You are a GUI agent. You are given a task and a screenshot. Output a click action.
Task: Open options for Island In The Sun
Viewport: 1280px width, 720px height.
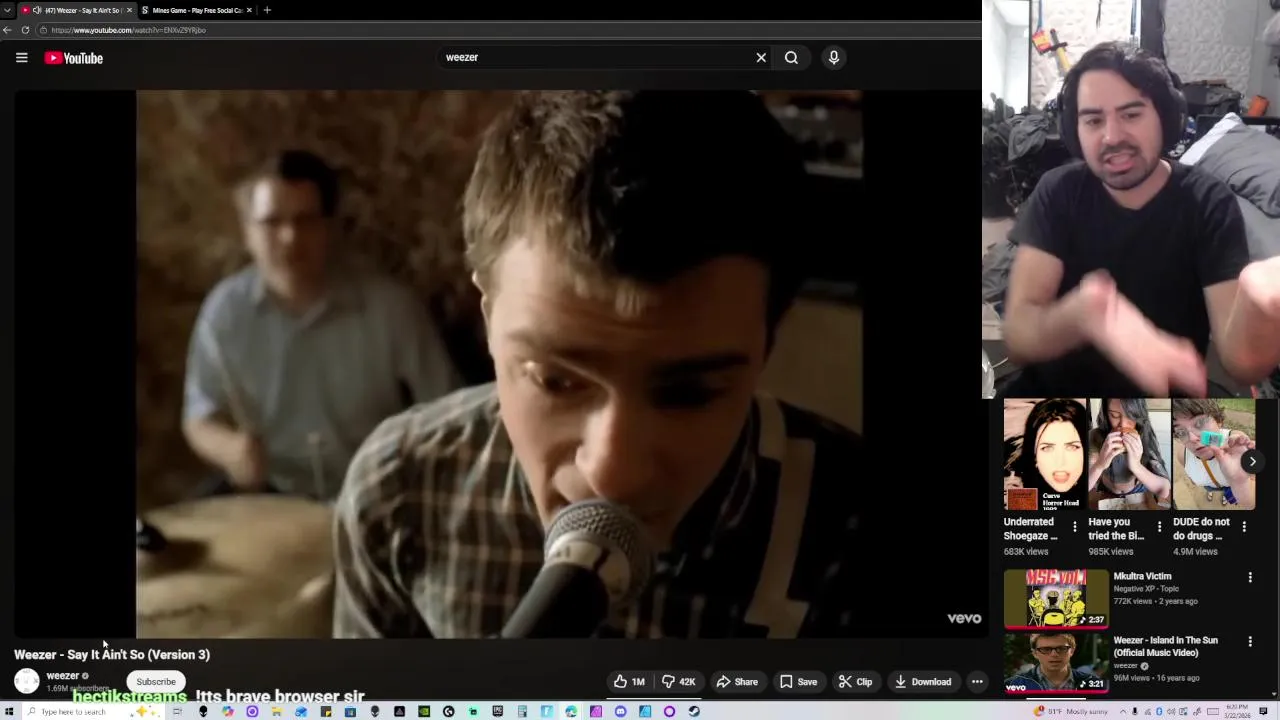point(1250,641)
